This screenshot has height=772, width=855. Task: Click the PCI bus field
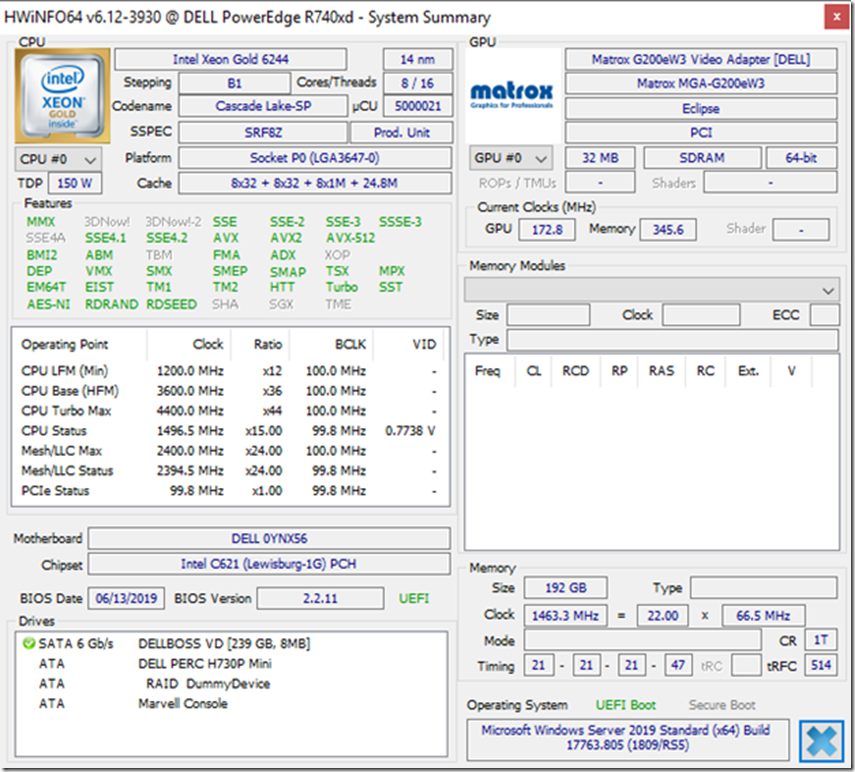(701, 132)
